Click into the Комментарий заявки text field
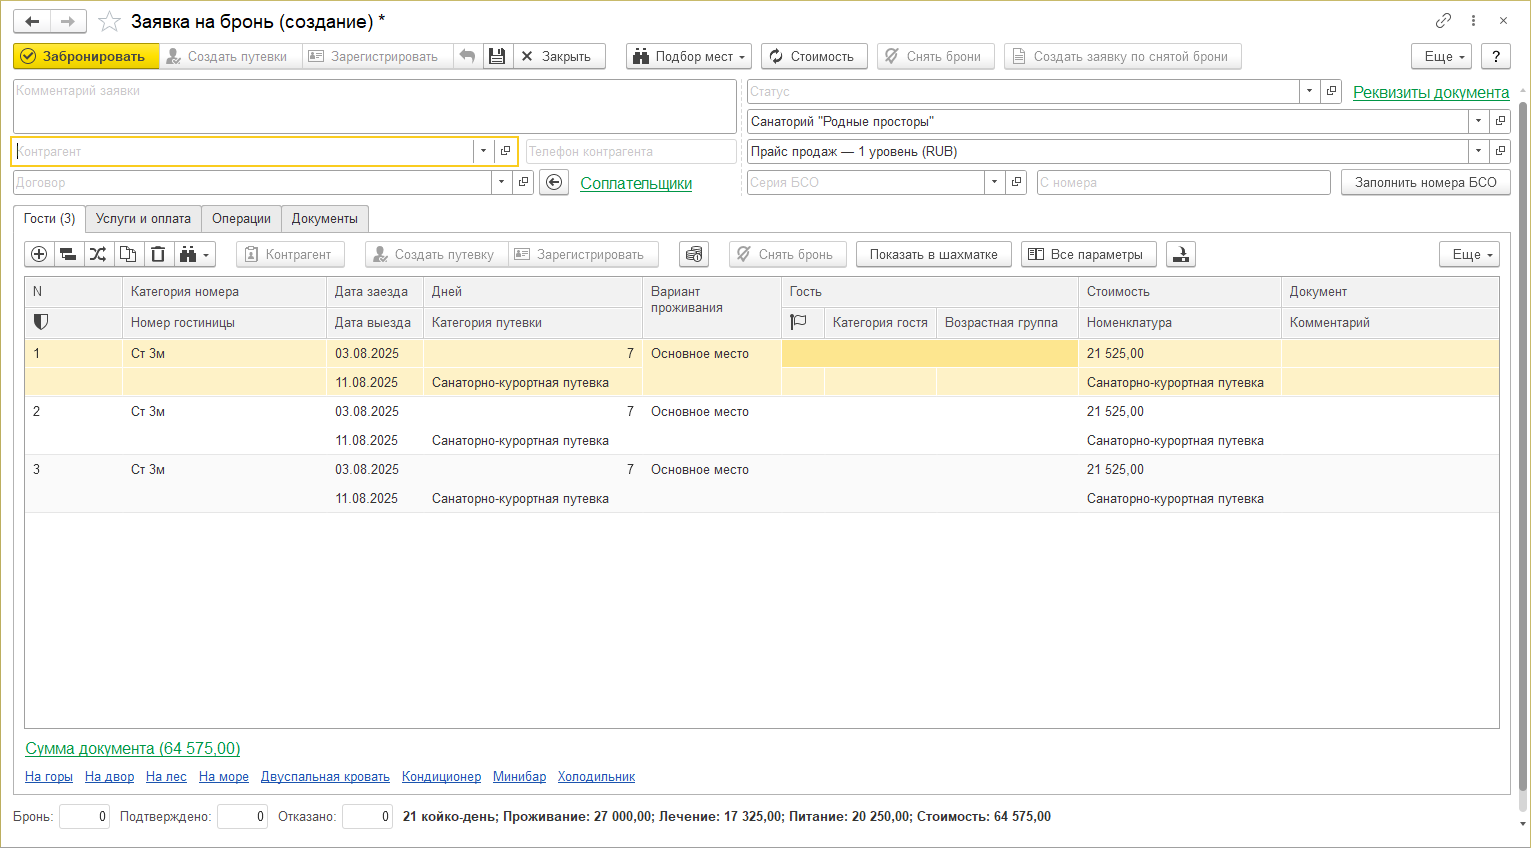Viewport: 1531px width, 848px height. (x=374, y=107)
